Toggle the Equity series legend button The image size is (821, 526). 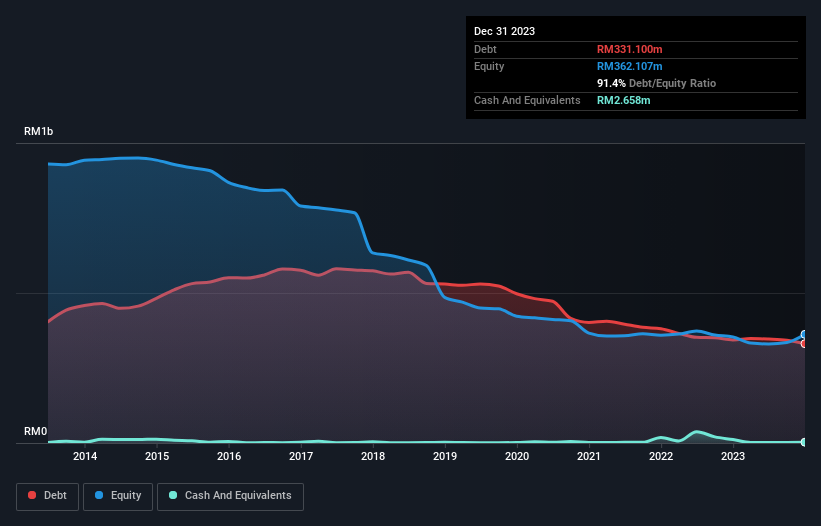tap(118, 496)
